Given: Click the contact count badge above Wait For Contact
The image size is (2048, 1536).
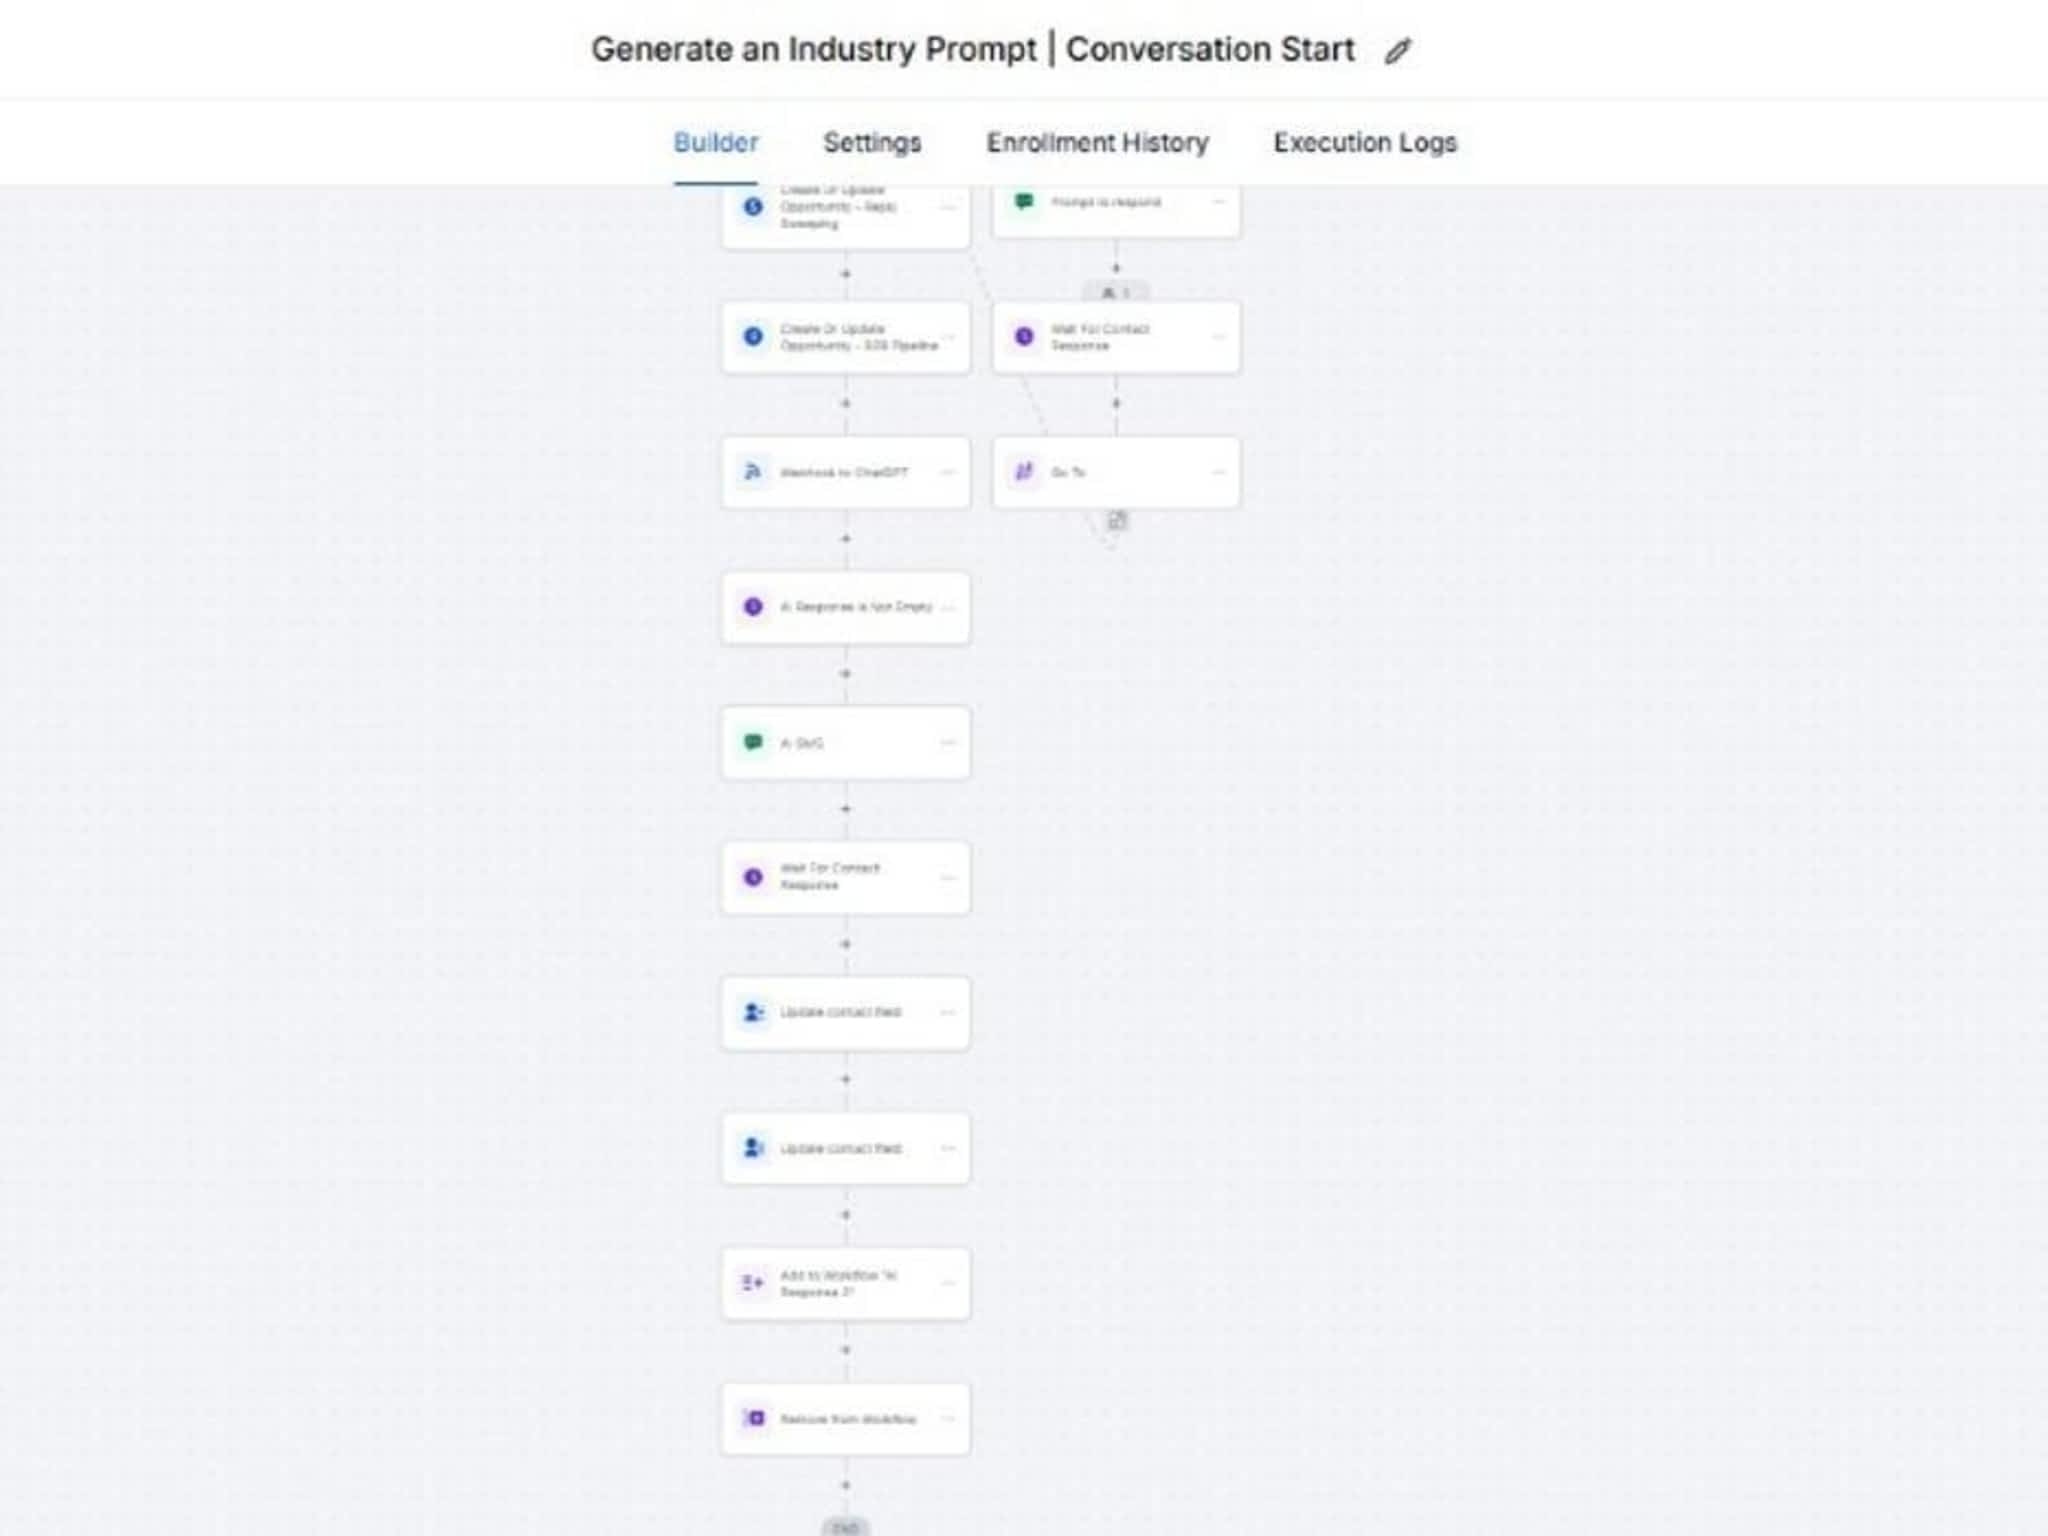Looking at the screenshot, I should click(1116, 293).
